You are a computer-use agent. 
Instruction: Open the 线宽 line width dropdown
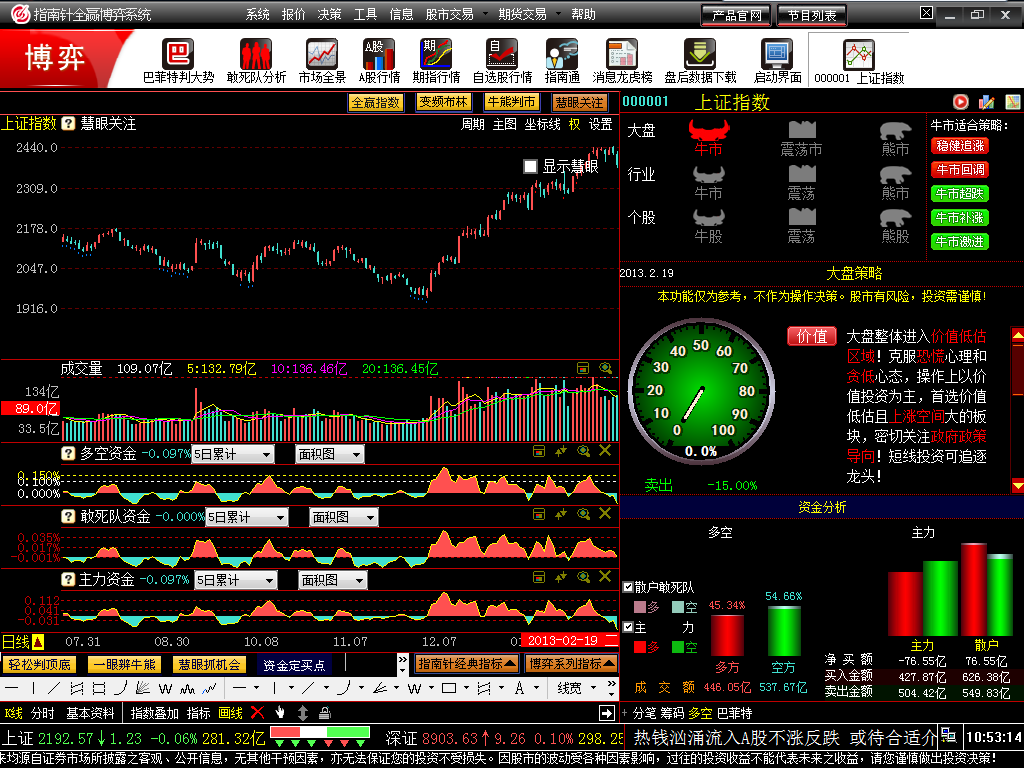(x=577, y=688)
